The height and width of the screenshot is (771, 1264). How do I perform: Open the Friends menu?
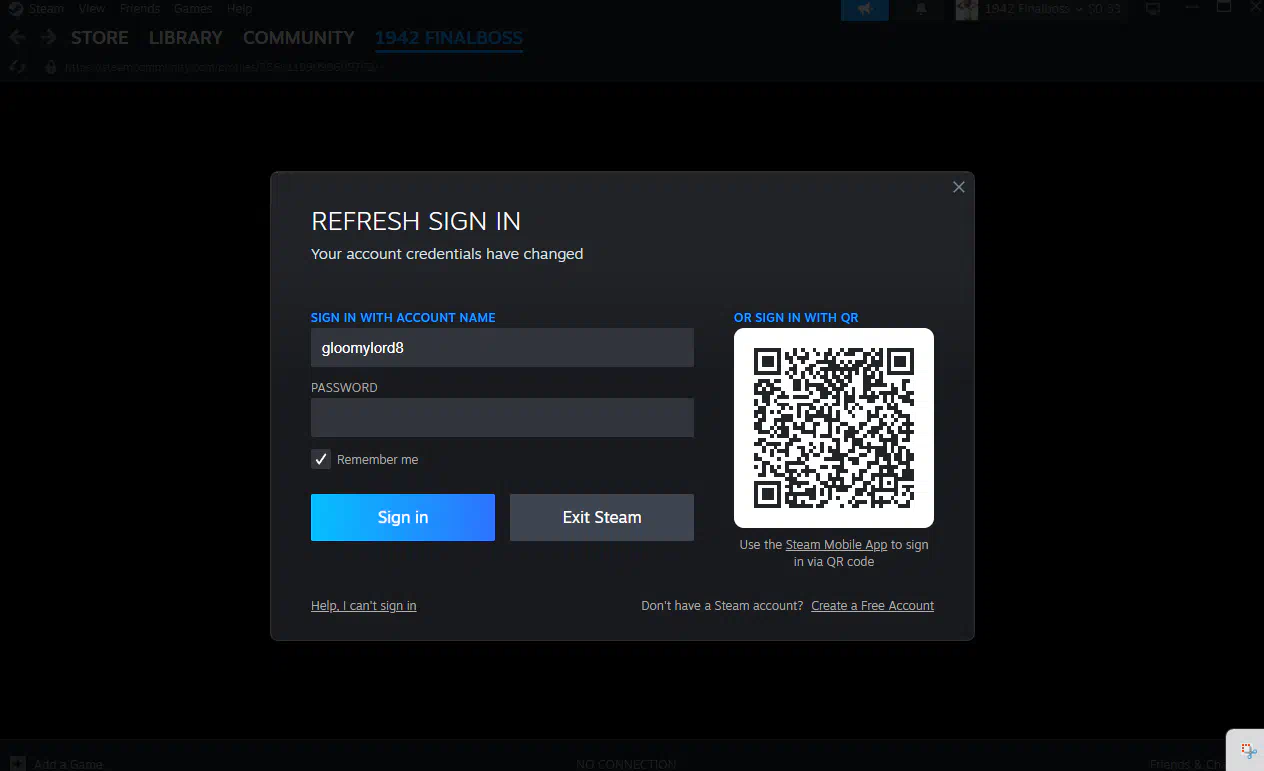pyautogui.click(x=139, y=8)
